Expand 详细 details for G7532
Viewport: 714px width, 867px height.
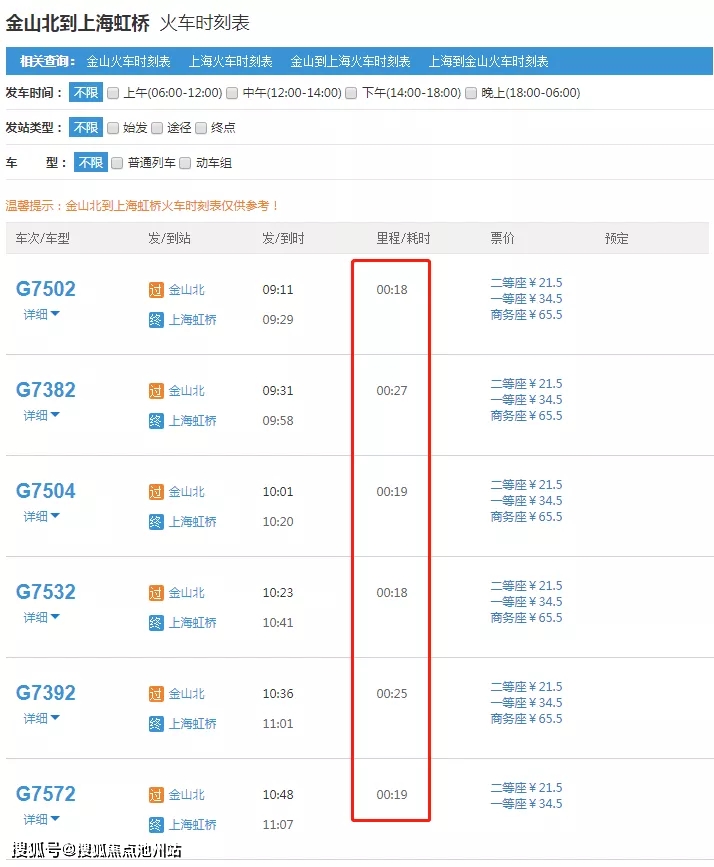tap(41, 617)
